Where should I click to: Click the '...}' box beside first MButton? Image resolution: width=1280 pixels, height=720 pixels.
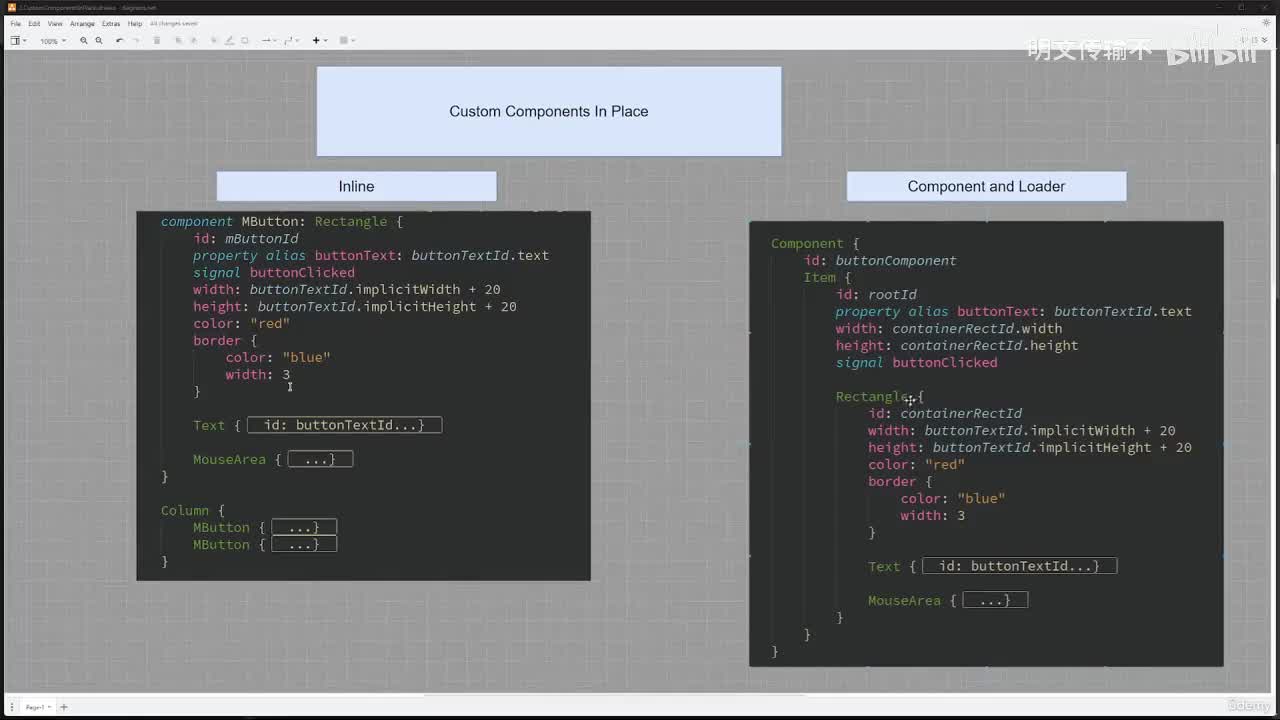coord(304,527)
